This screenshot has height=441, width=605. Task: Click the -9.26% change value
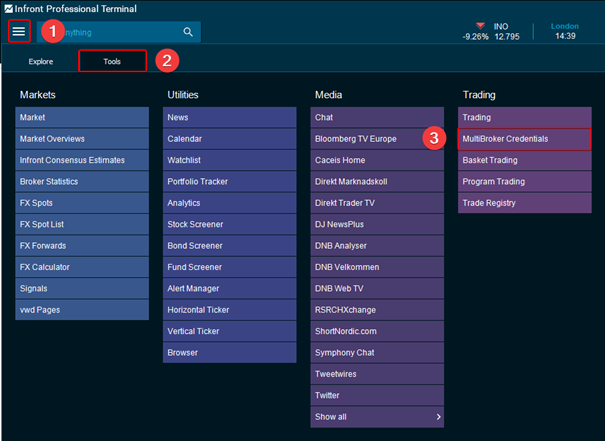[x=475, y=37]
